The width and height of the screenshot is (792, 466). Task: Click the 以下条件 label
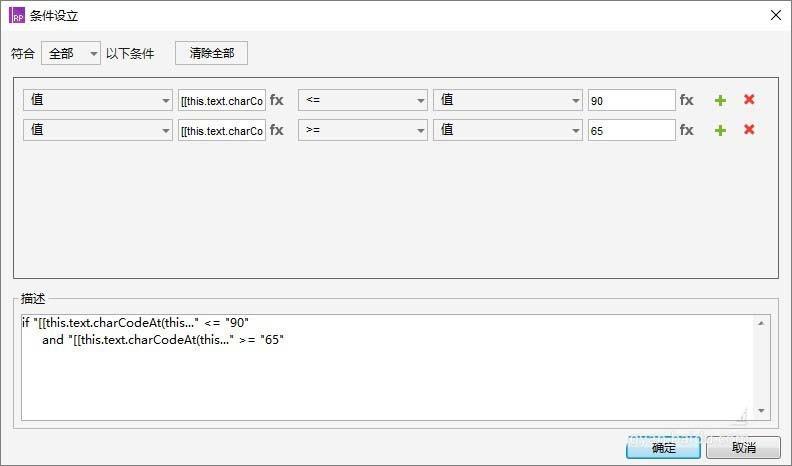pos(130,54)
